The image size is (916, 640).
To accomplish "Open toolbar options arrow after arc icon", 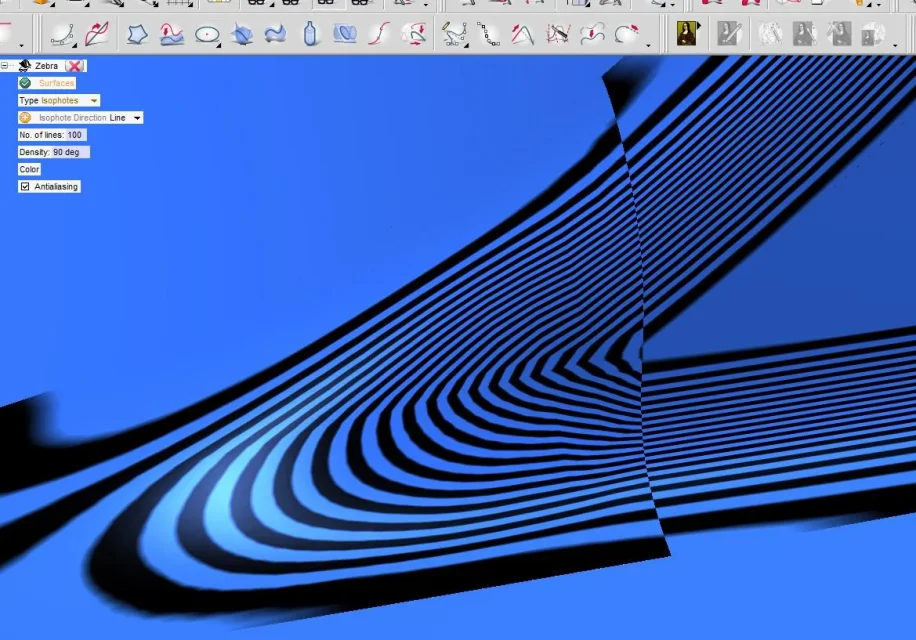I will pos(648,46).
